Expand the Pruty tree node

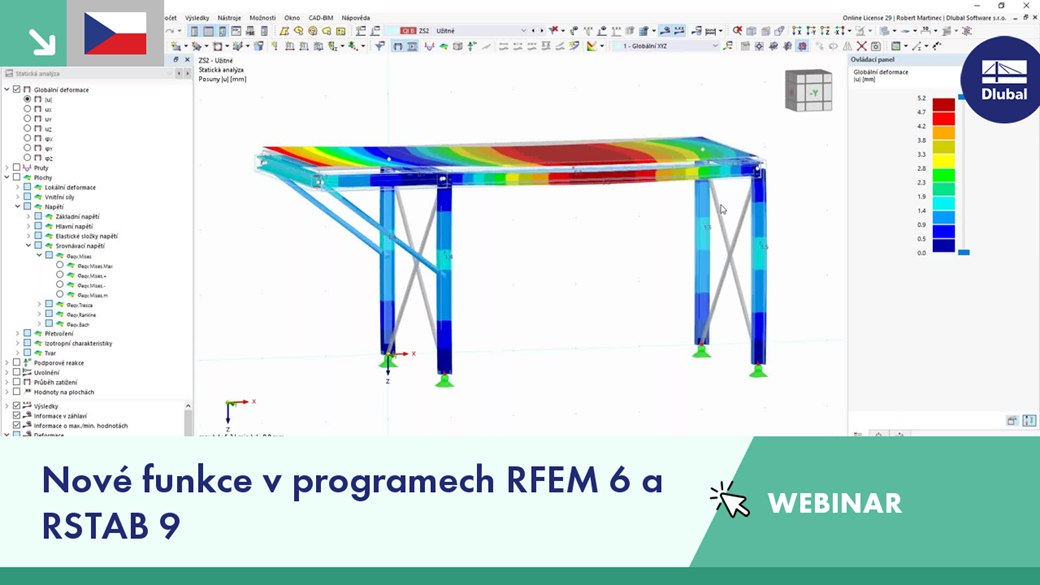[x=8, y=167]
